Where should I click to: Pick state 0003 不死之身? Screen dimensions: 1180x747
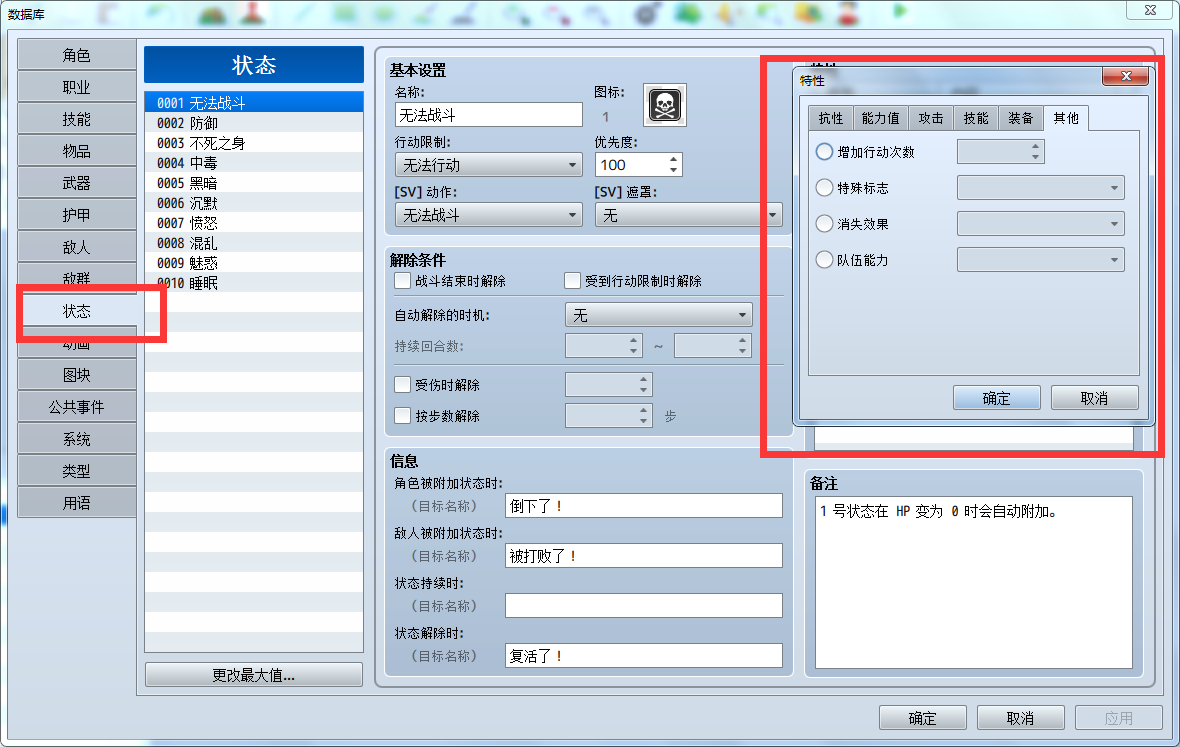coord(254,143)
